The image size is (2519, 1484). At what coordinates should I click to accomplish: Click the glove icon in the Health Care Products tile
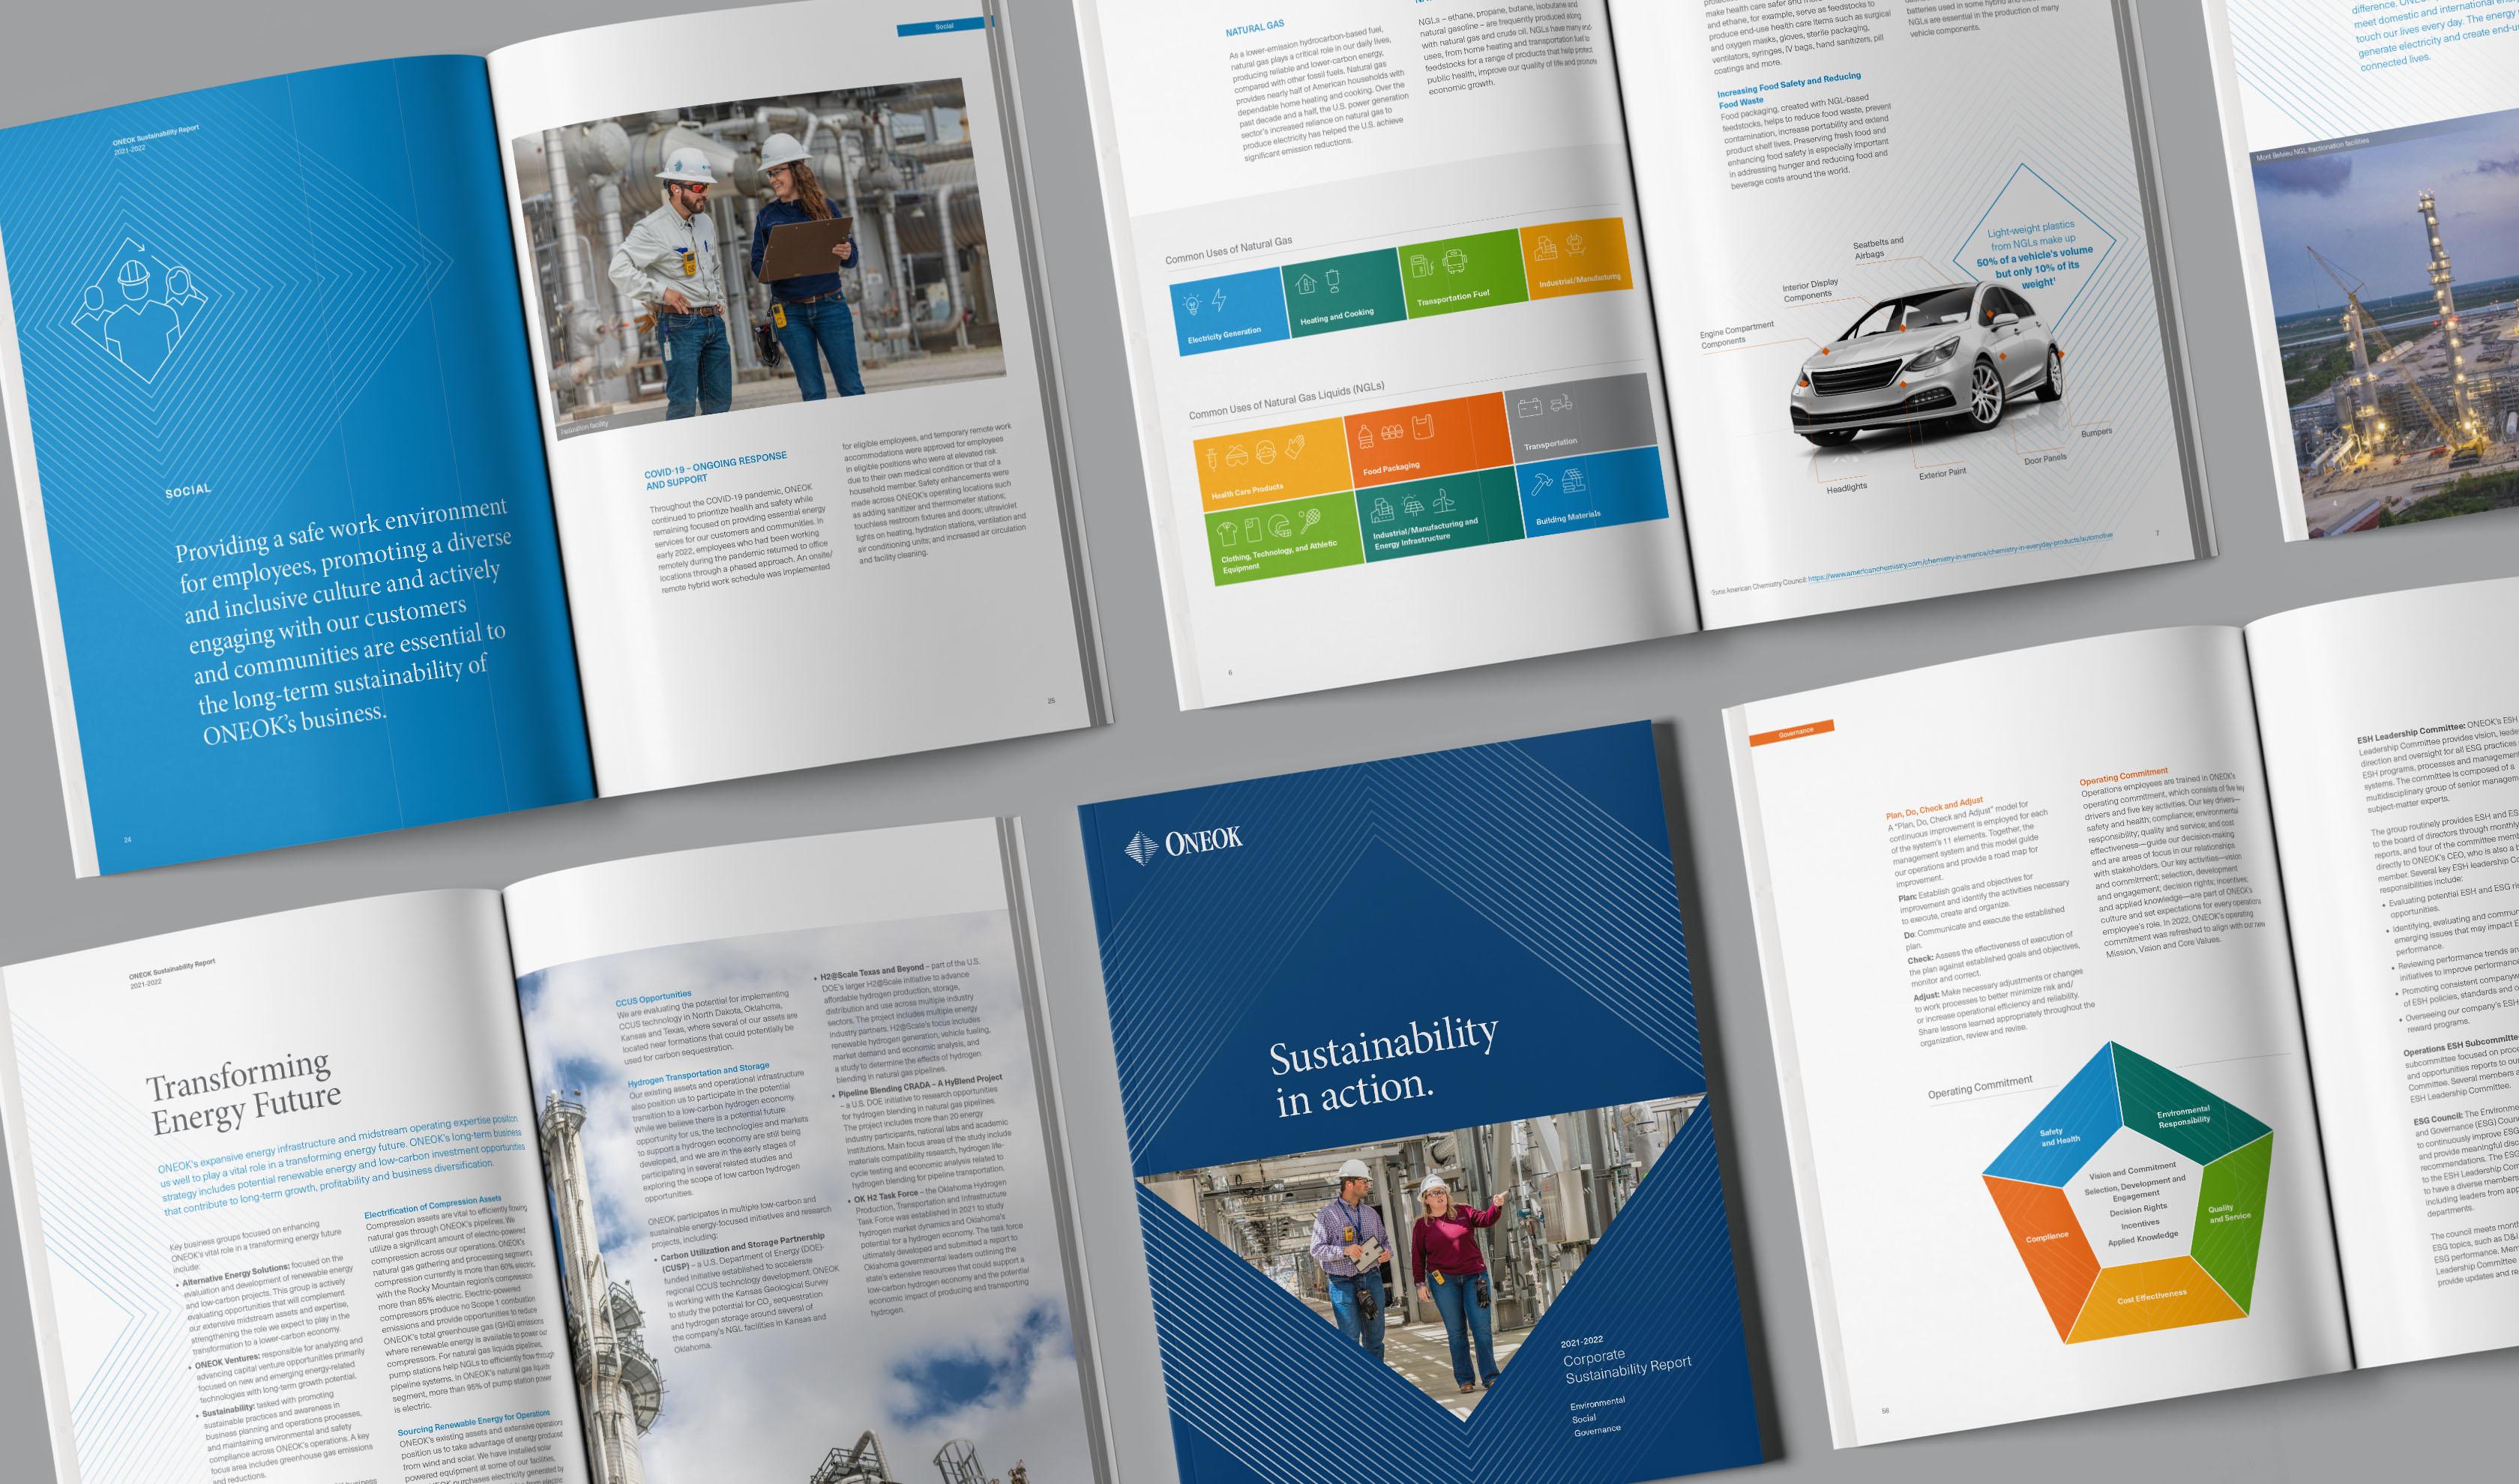[1295, 446]
